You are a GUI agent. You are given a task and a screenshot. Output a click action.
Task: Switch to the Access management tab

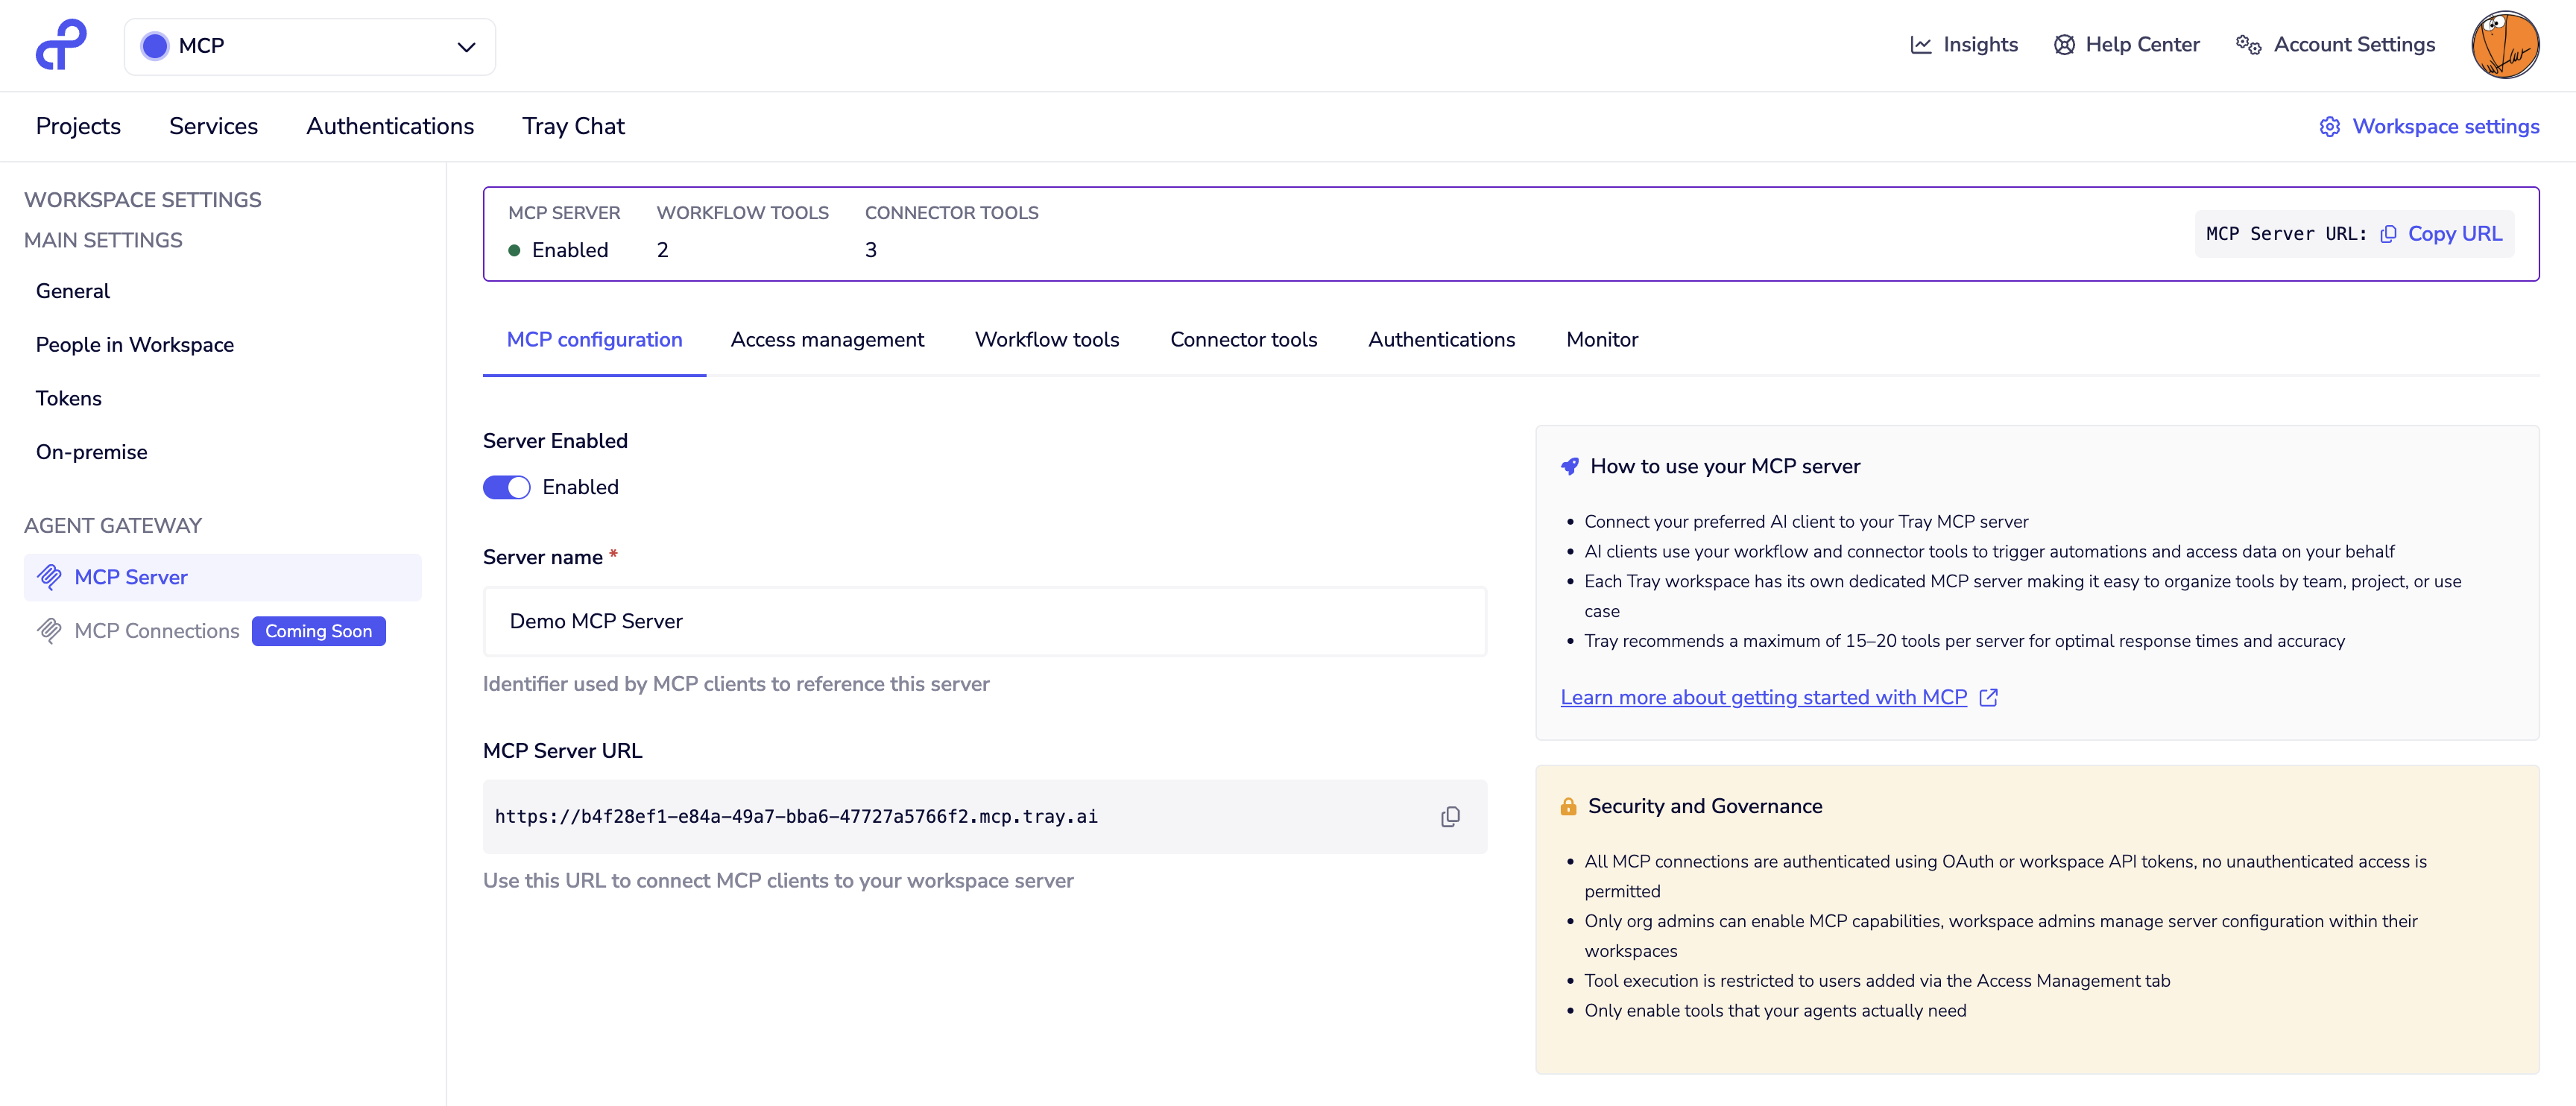(x=828, y=340)
